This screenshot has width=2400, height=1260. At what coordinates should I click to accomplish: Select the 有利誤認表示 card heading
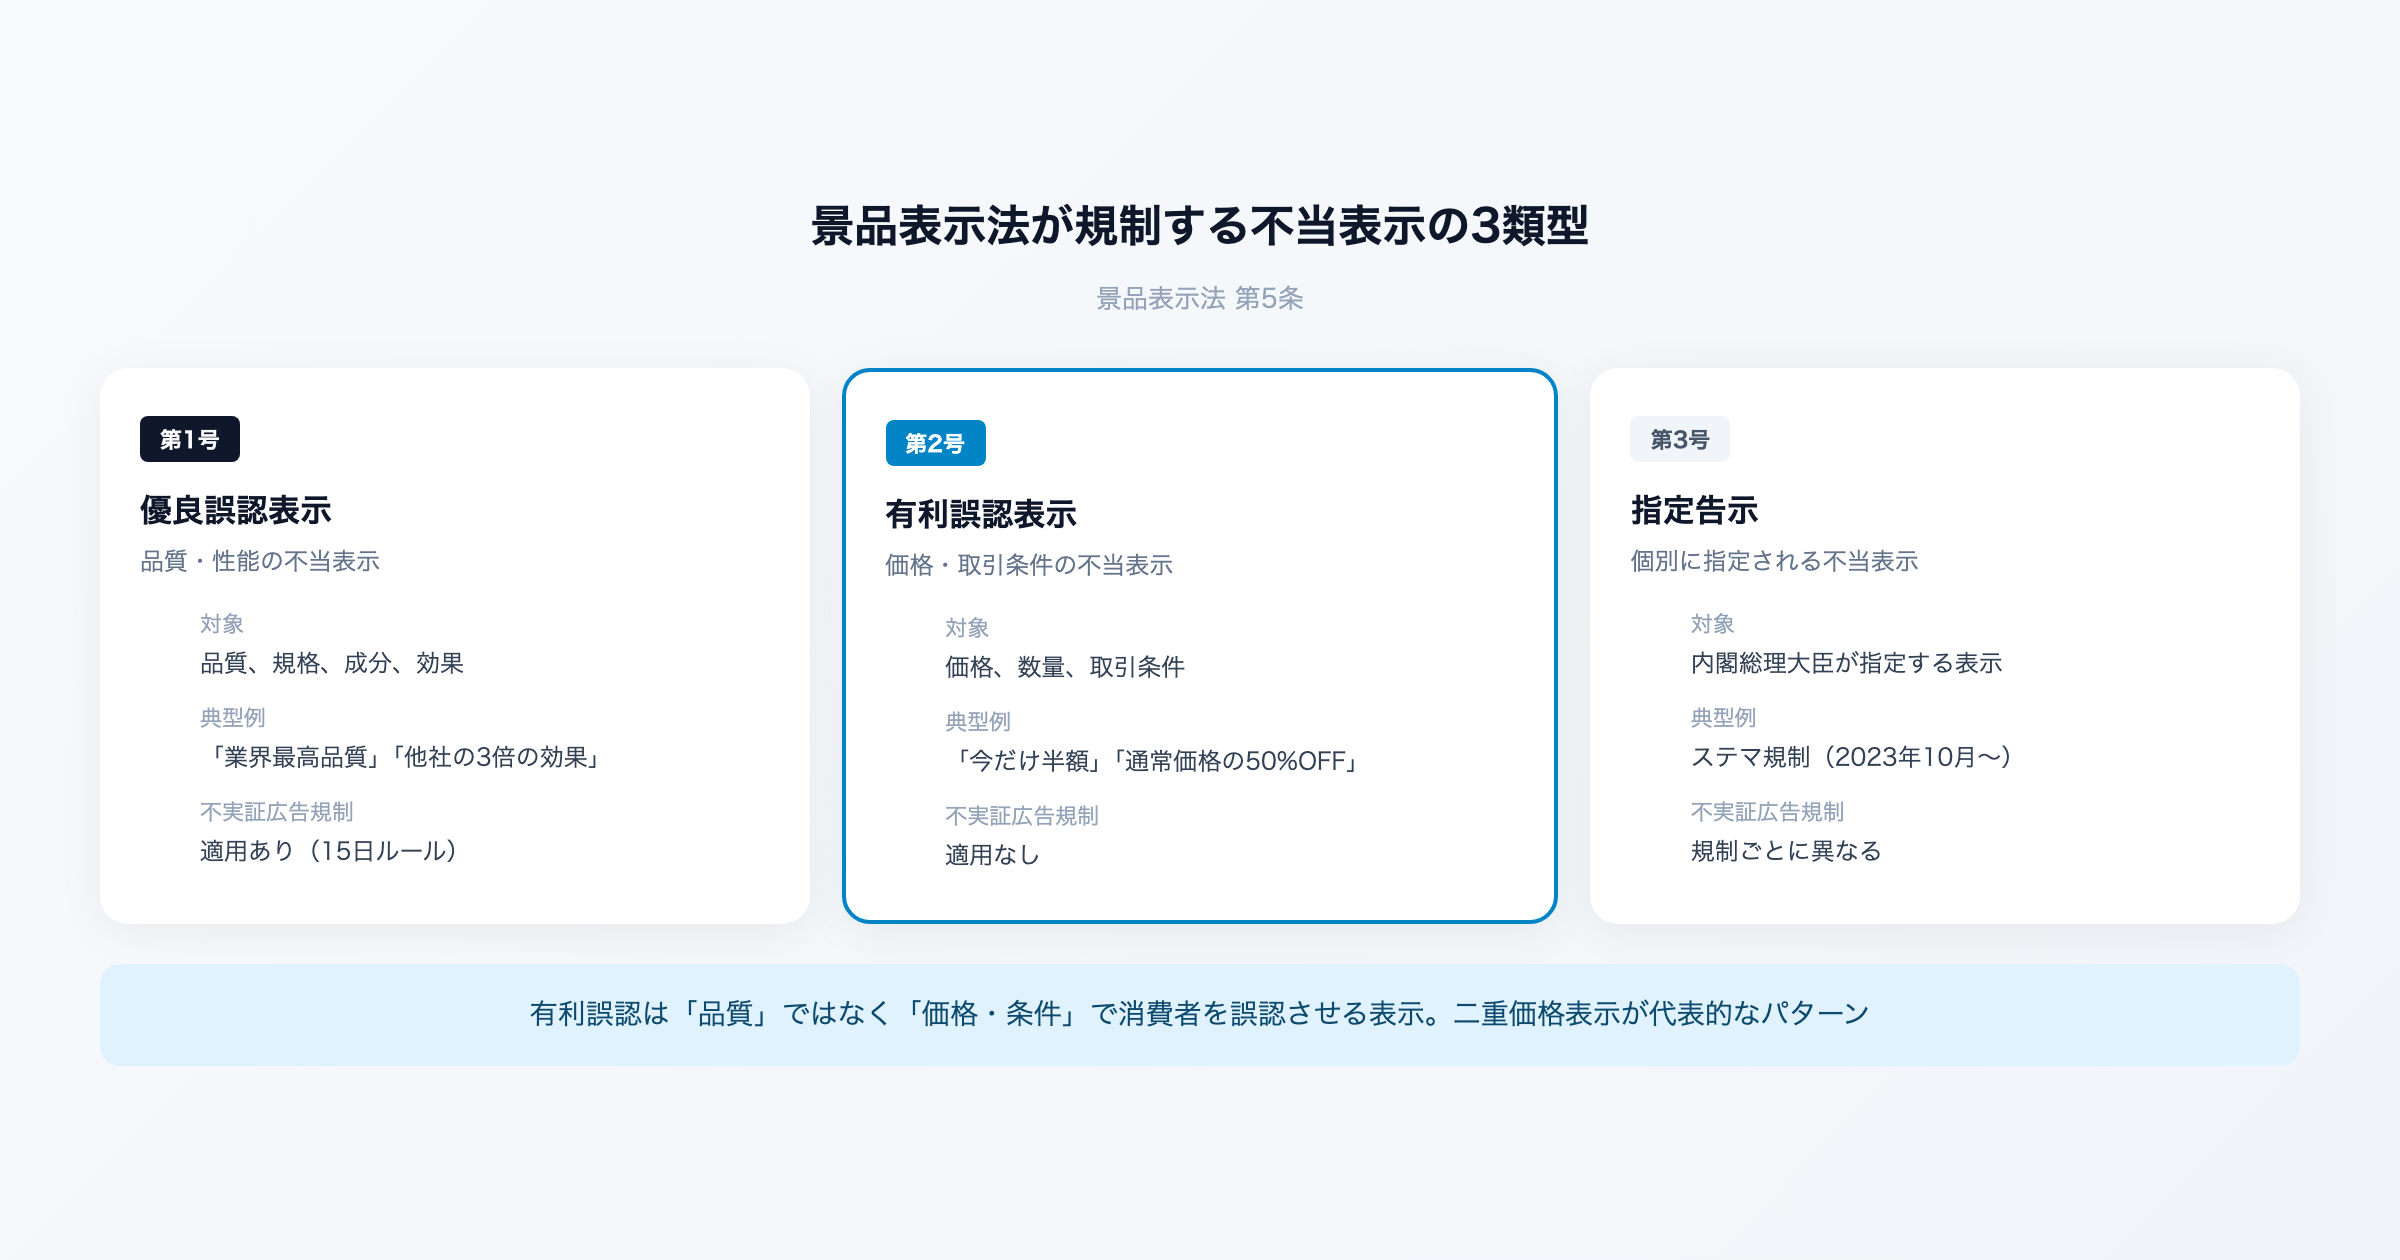[x=983, y=513]
